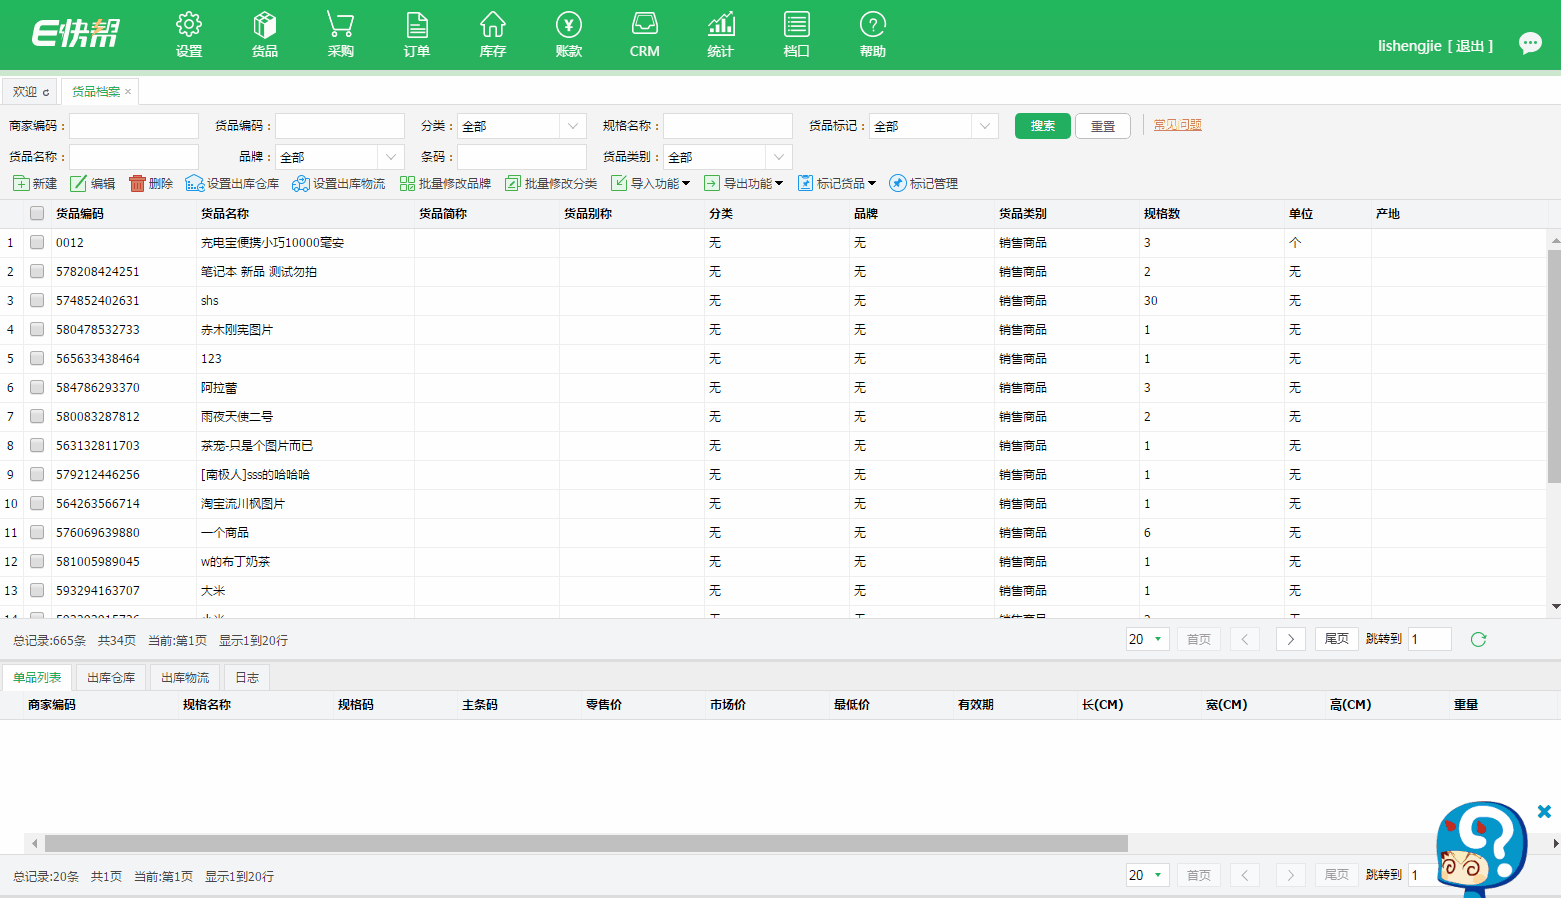Toggle the select-all checkbox in table header
Viewport: 1561px width, 898px height.
37,213
